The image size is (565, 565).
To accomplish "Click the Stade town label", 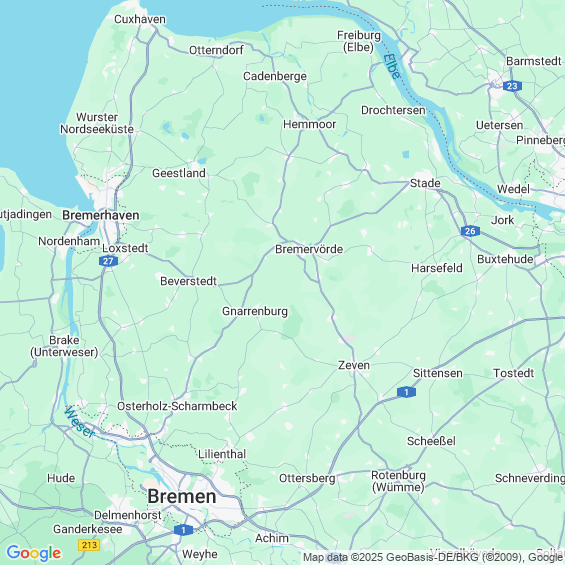I will 425,183.
